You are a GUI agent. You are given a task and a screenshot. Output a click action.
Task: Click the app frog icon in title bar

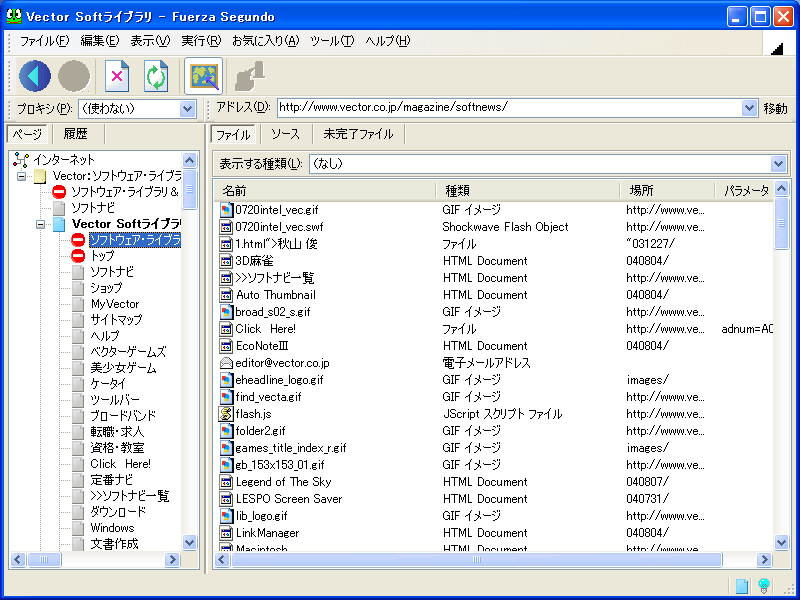[14, 16]
